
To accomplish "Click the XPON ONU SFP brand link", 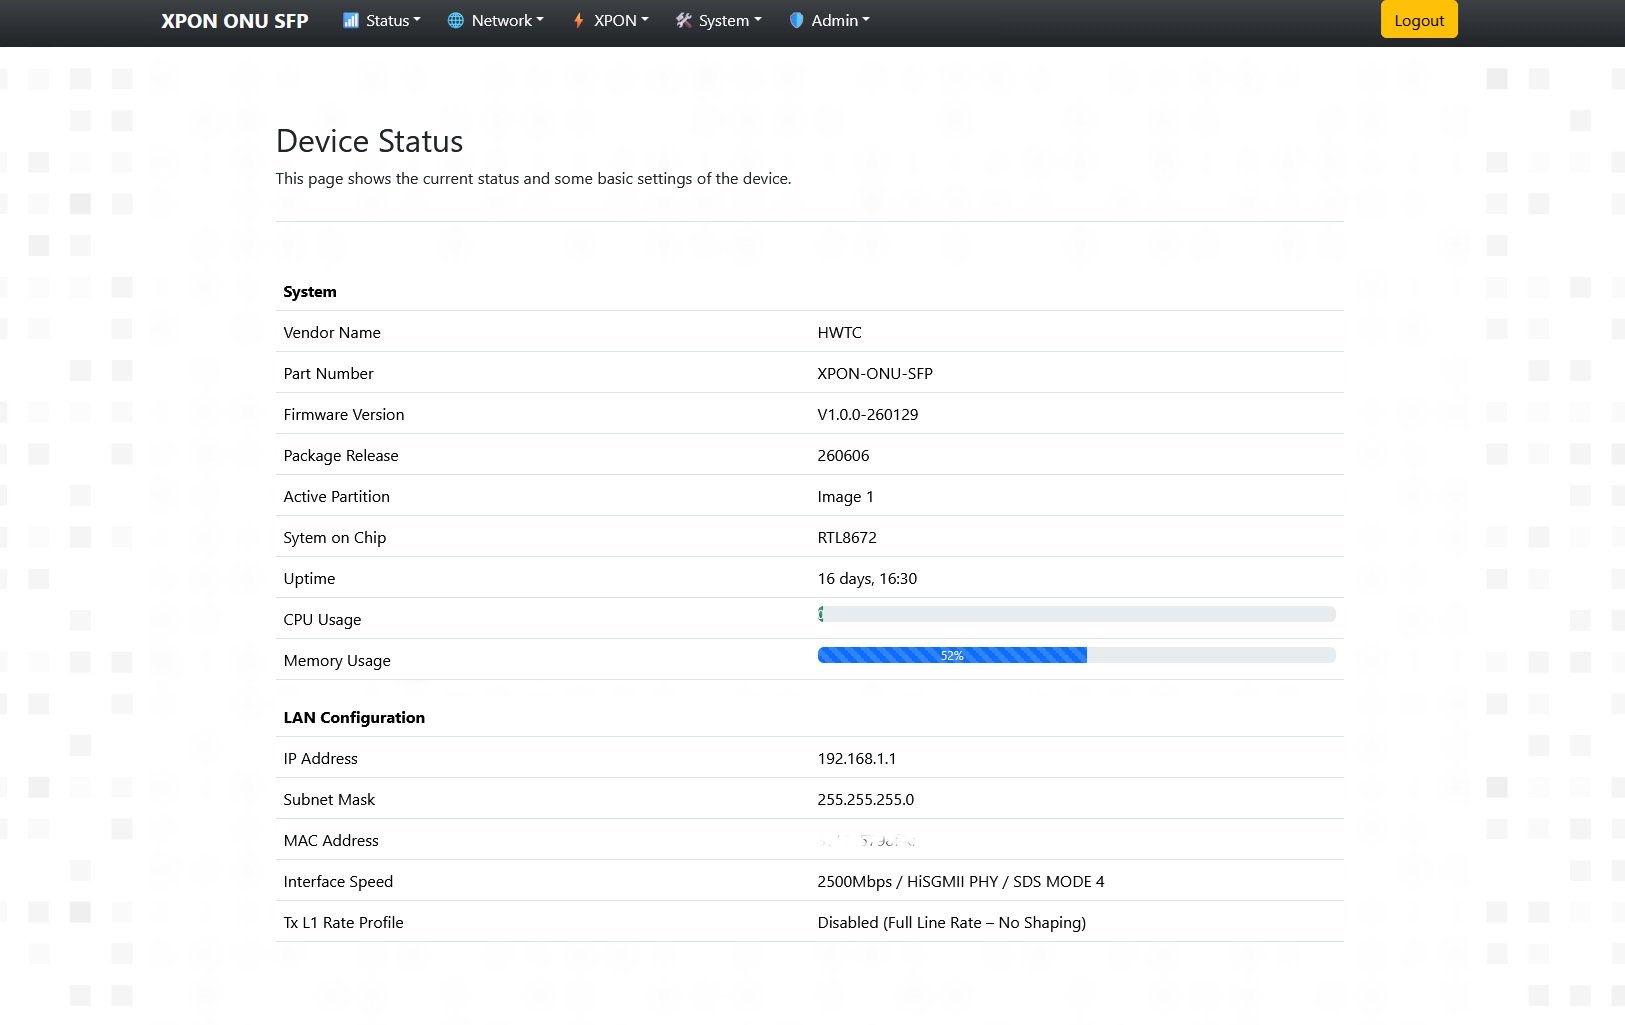I will pyautogui.click(x=235, y=20).
